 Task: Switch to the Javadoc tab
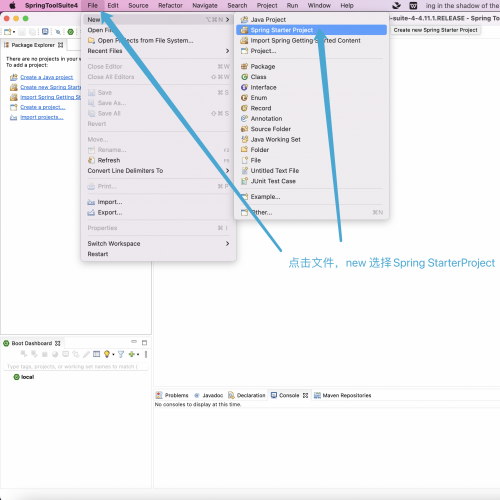[209, 395]
